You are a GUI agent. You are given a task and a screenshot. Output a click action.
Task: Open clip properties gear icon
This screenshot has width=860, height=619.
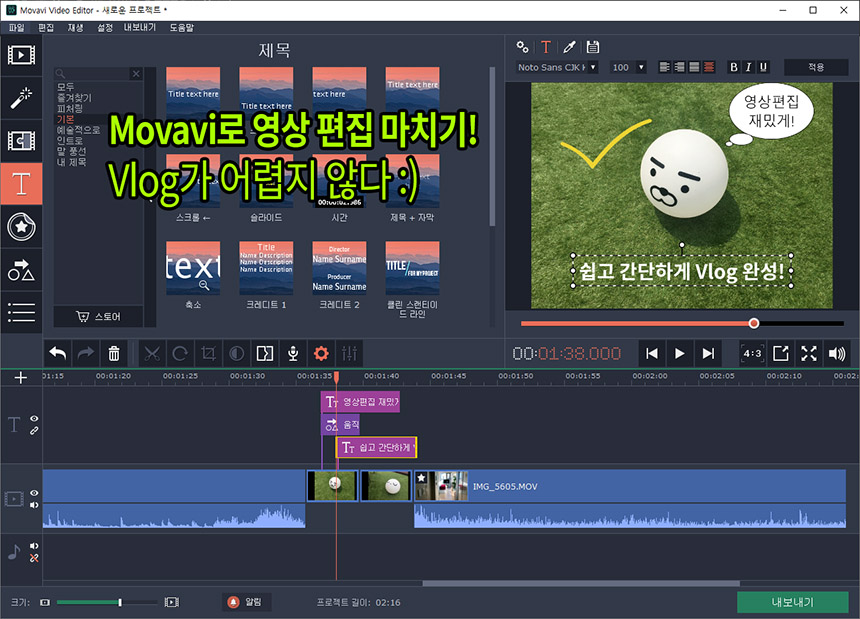tap(321, 354)
